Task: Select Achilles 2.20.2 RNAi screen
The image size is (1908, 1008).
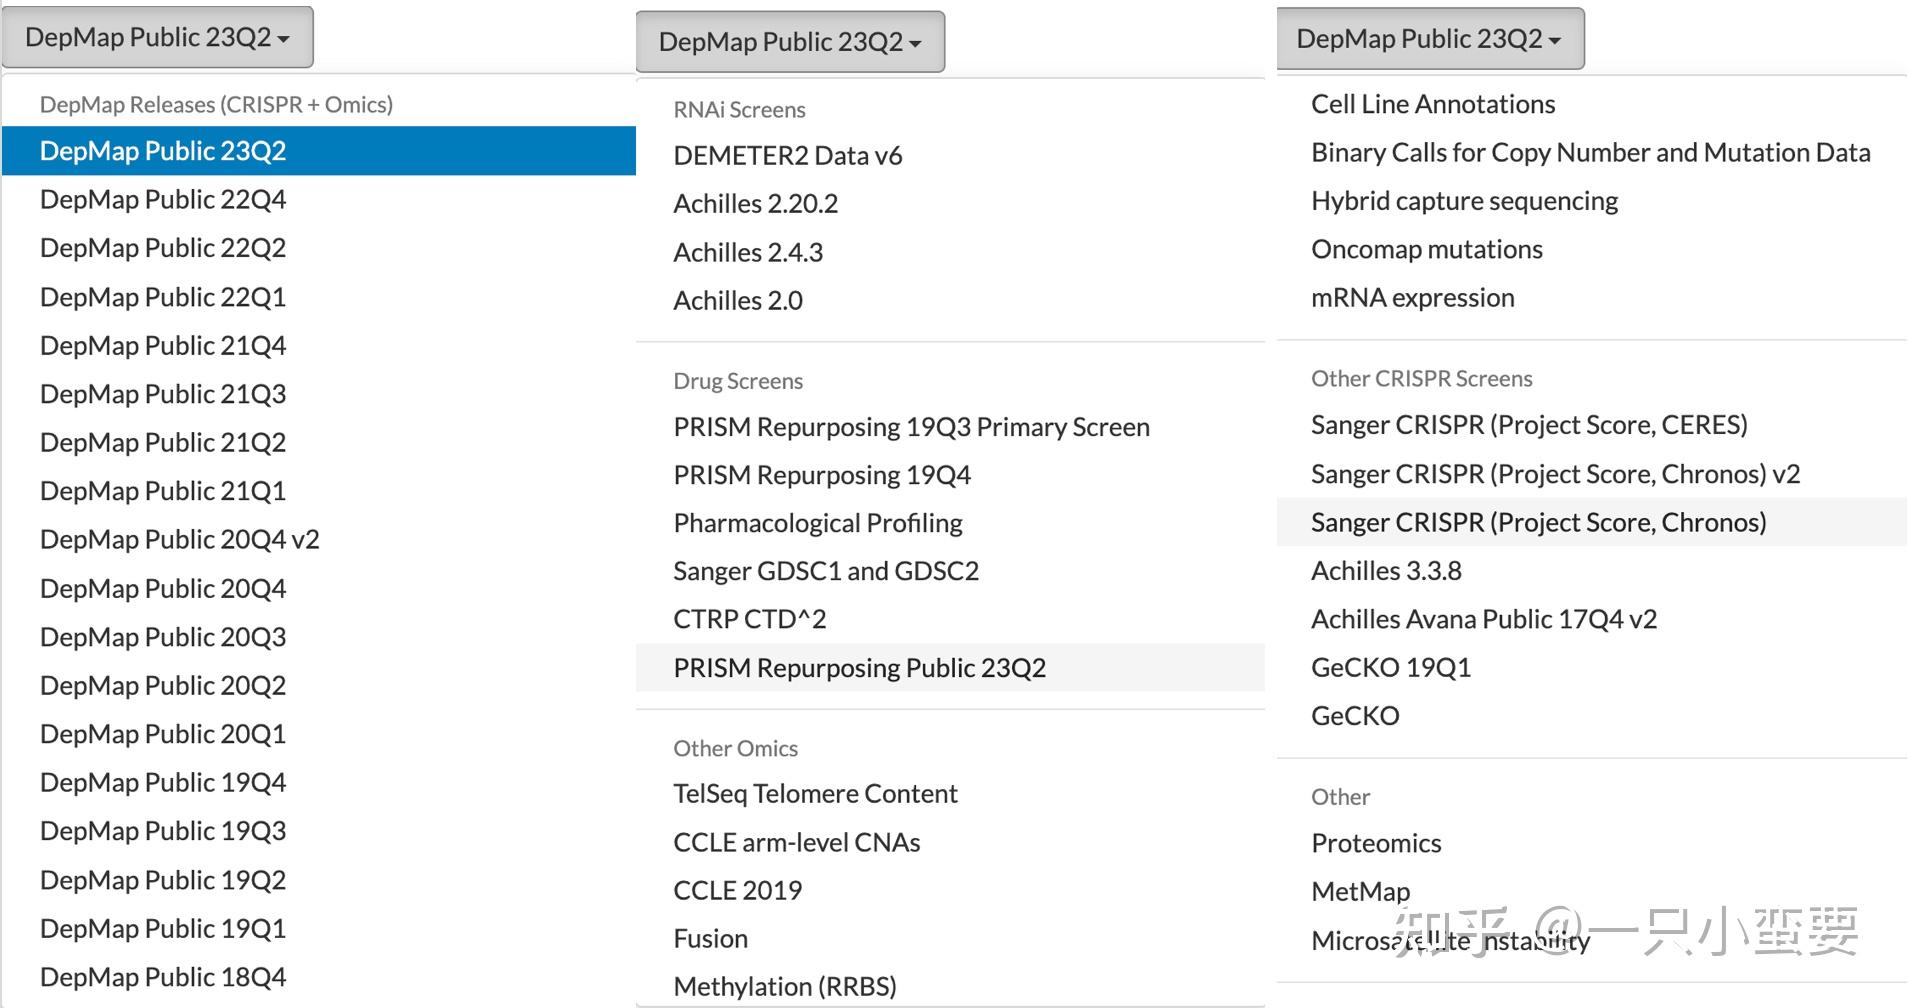Action: coord(756,204)
